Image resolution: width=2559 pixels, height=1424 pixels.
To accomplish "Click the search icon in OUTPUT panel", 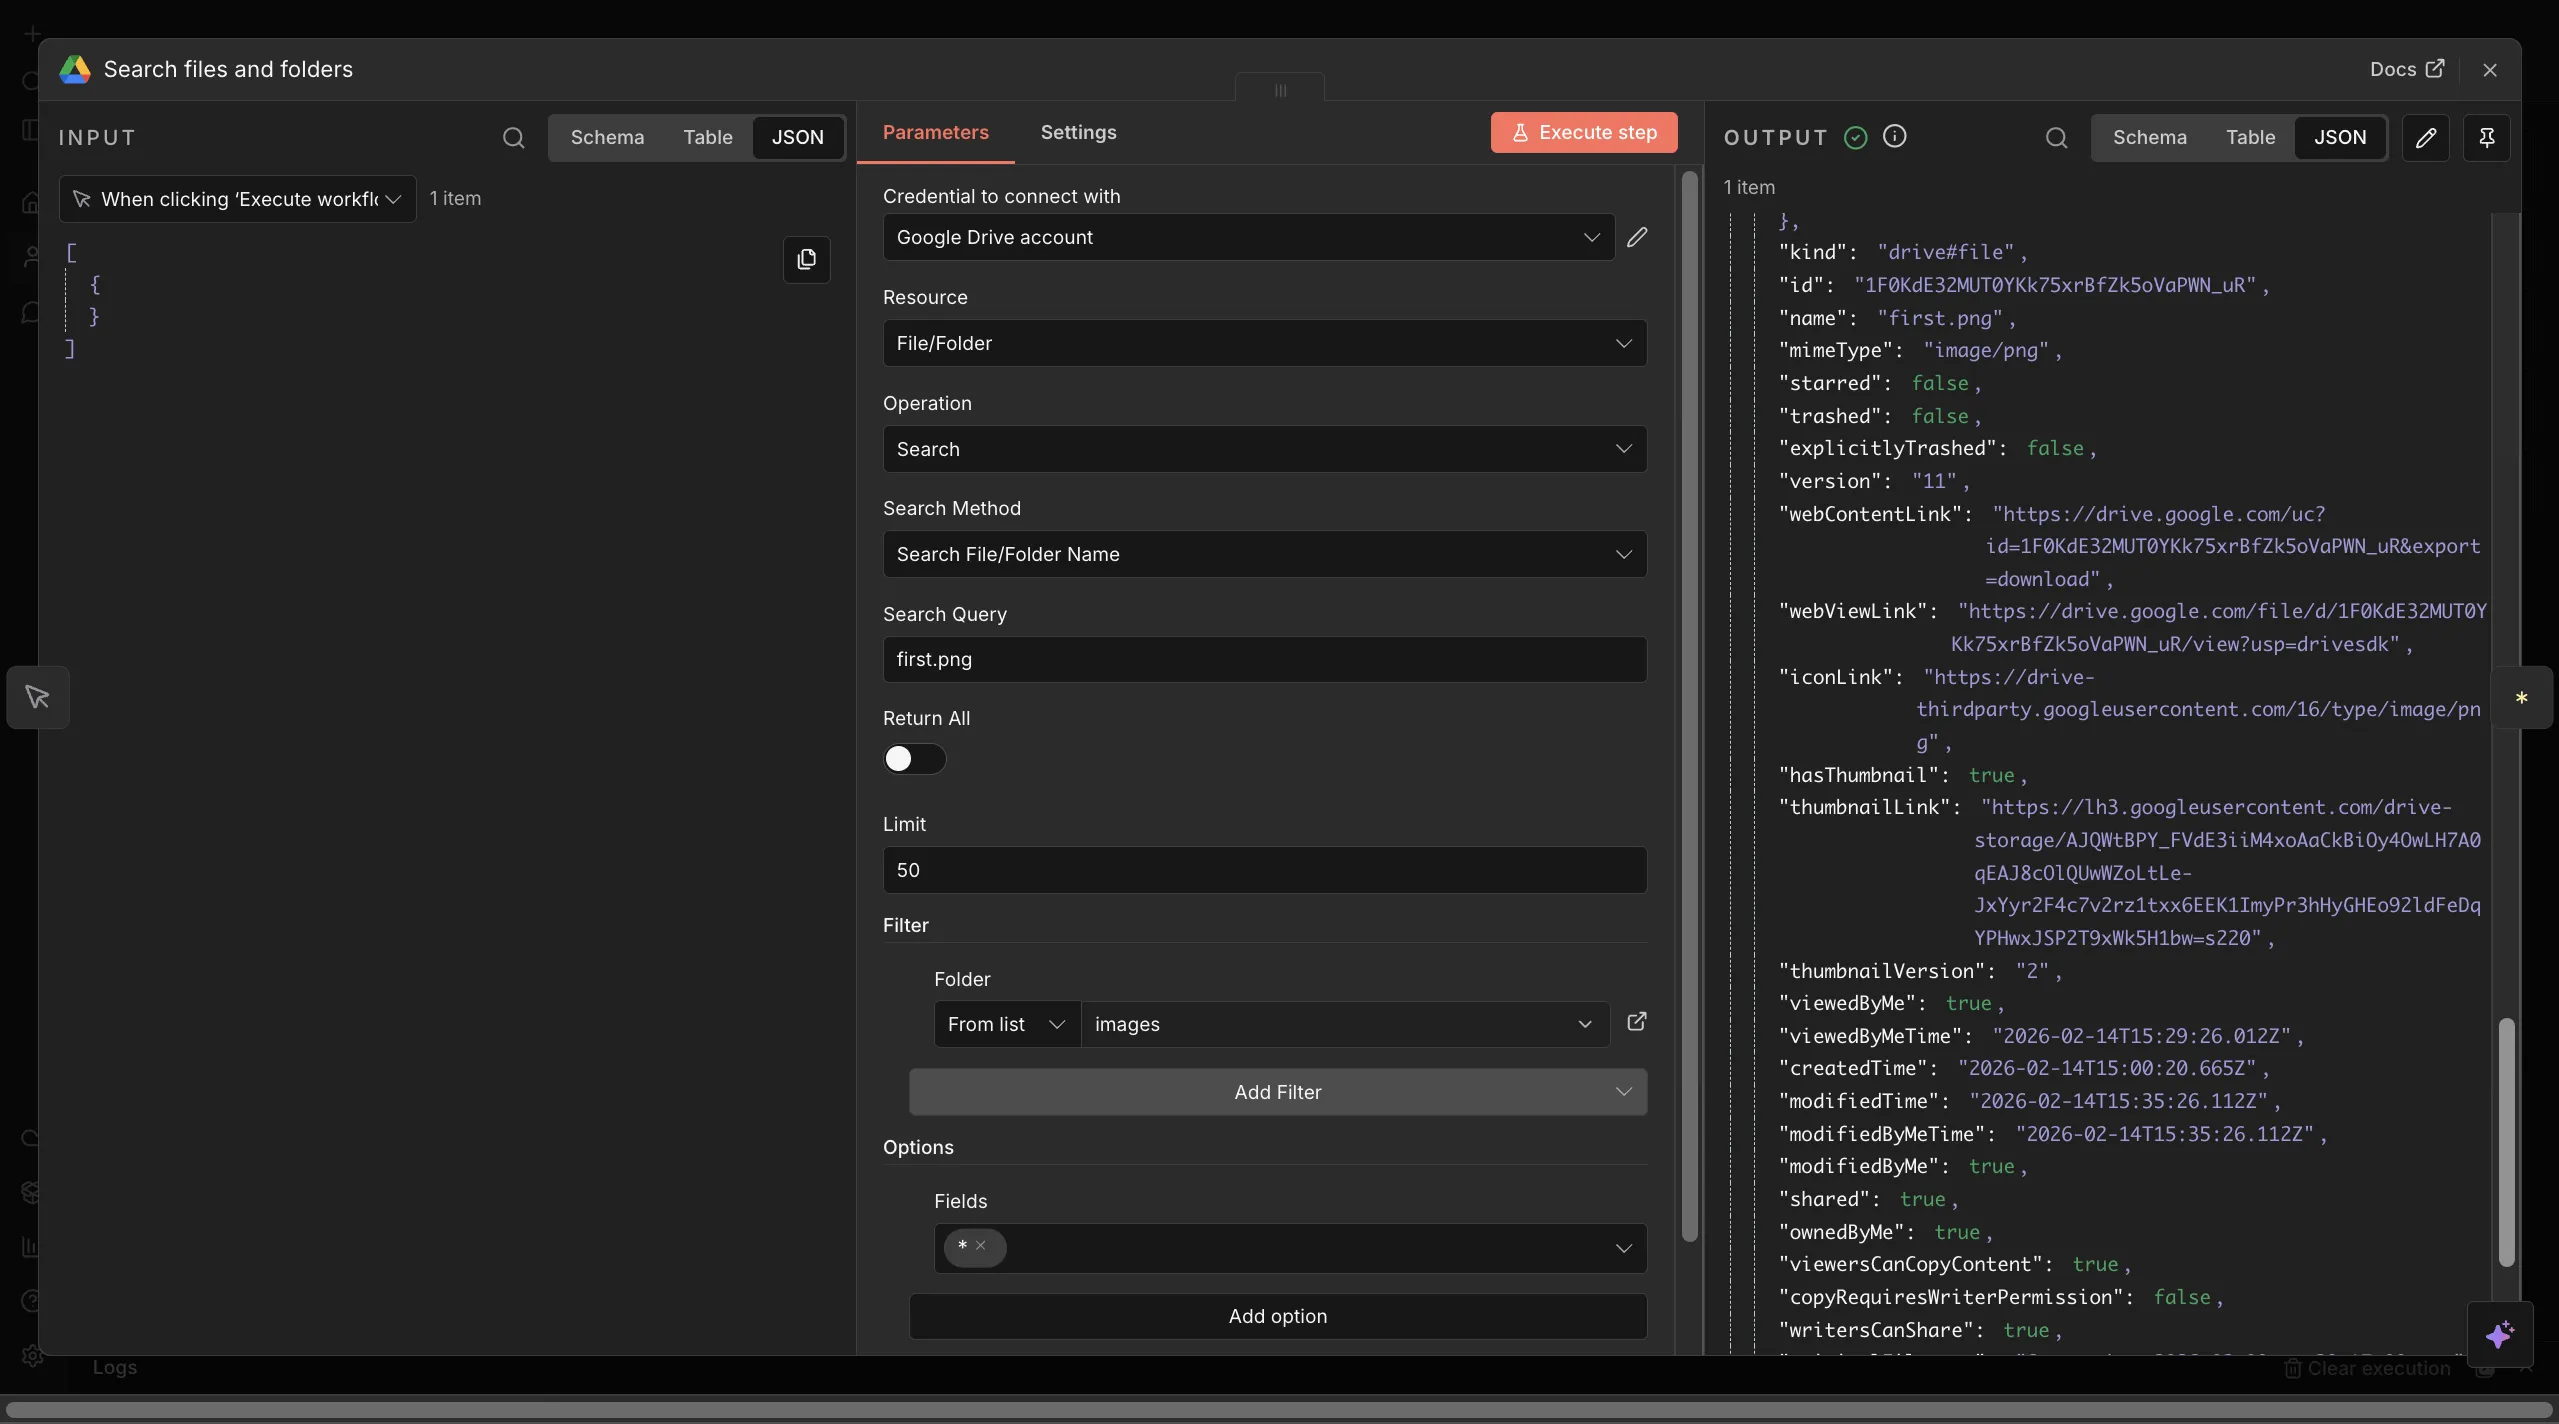I will pos(2056,138).
